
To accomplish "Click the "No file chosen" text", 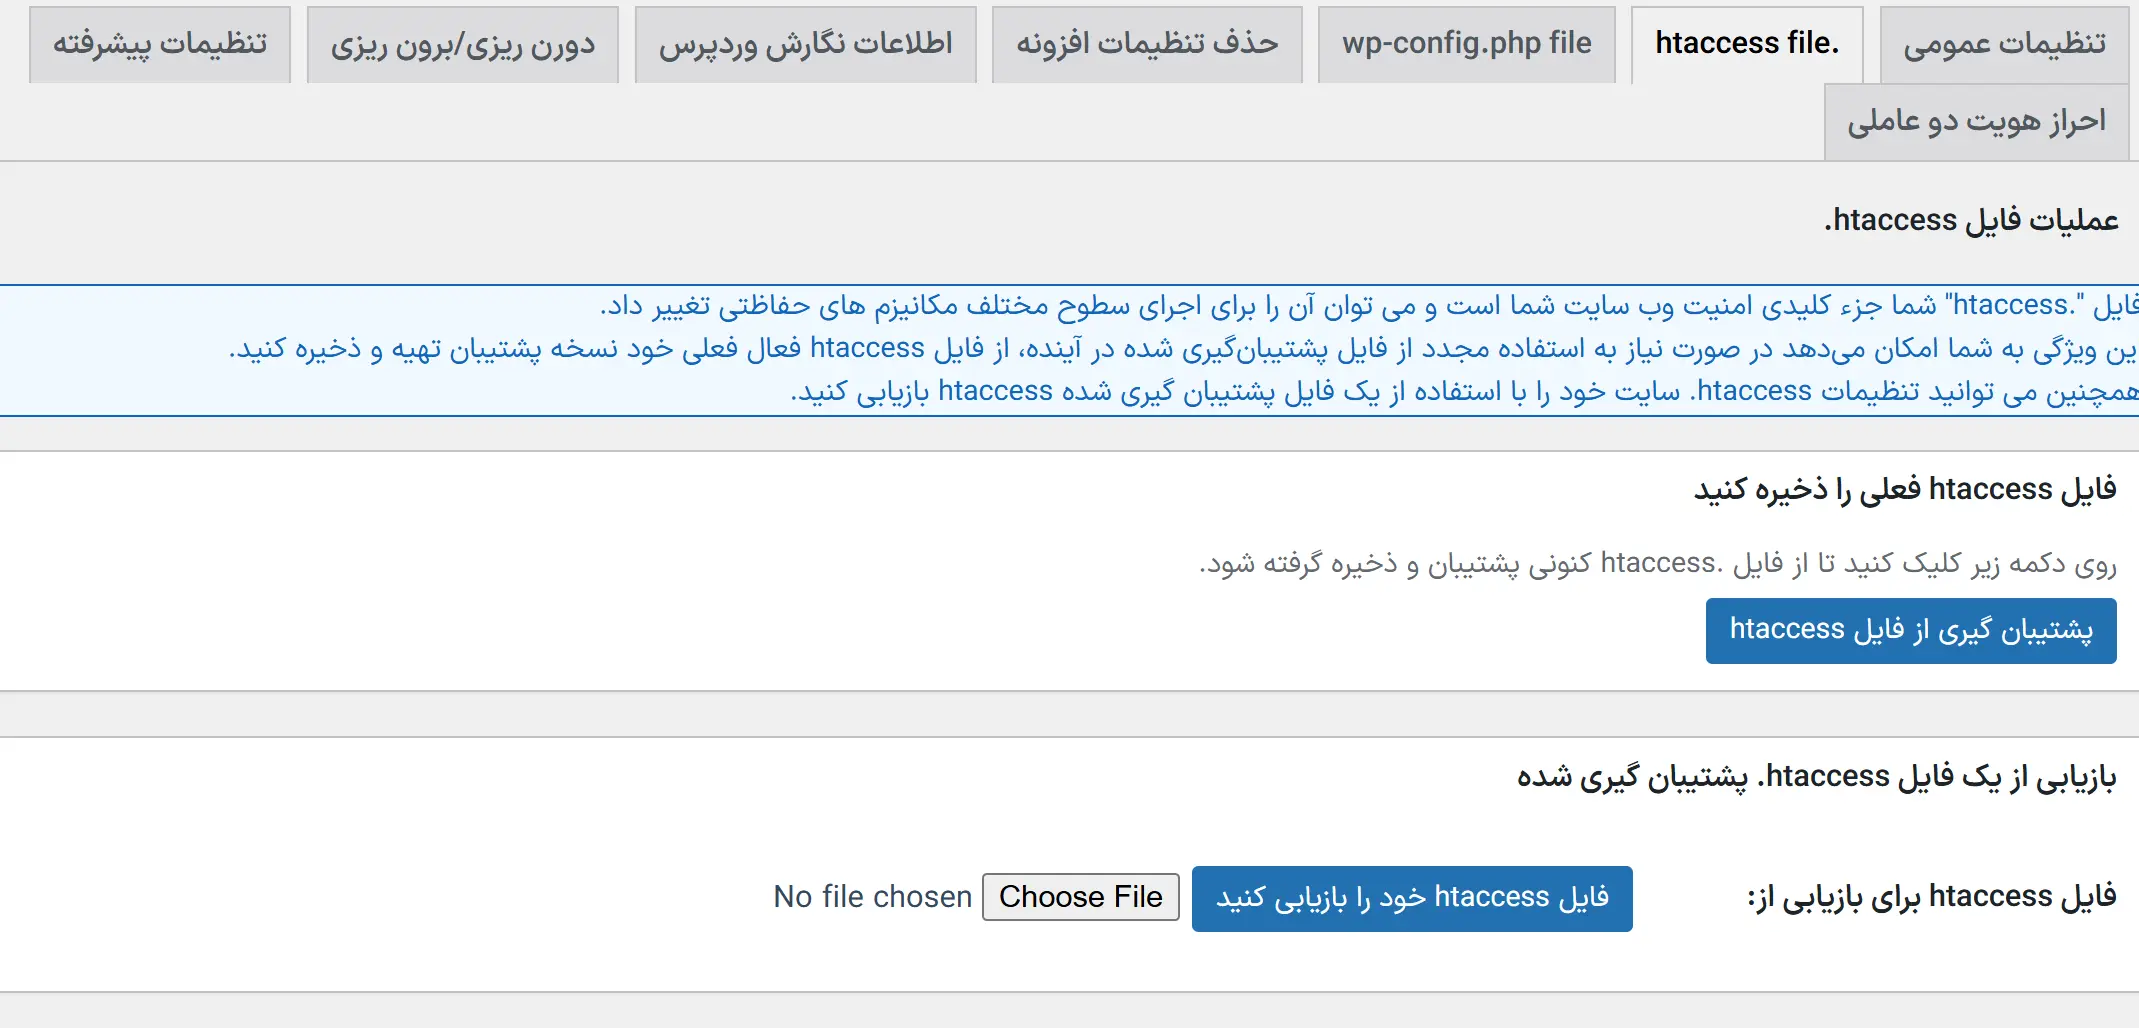I will click(872, 897).
